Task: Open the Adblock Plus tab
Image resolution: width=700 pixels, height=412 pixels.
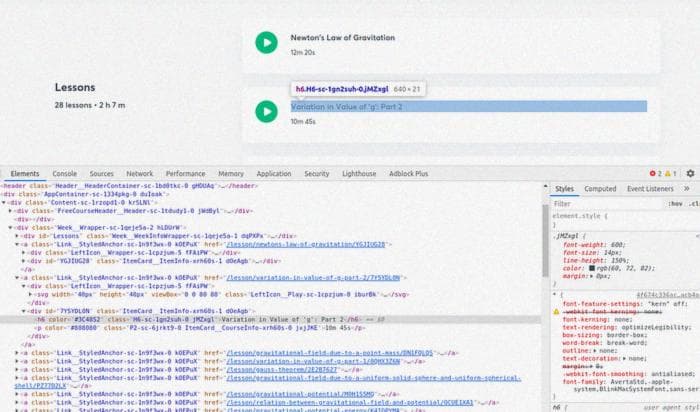Action: pyautogui.click(x=408, y=174)
